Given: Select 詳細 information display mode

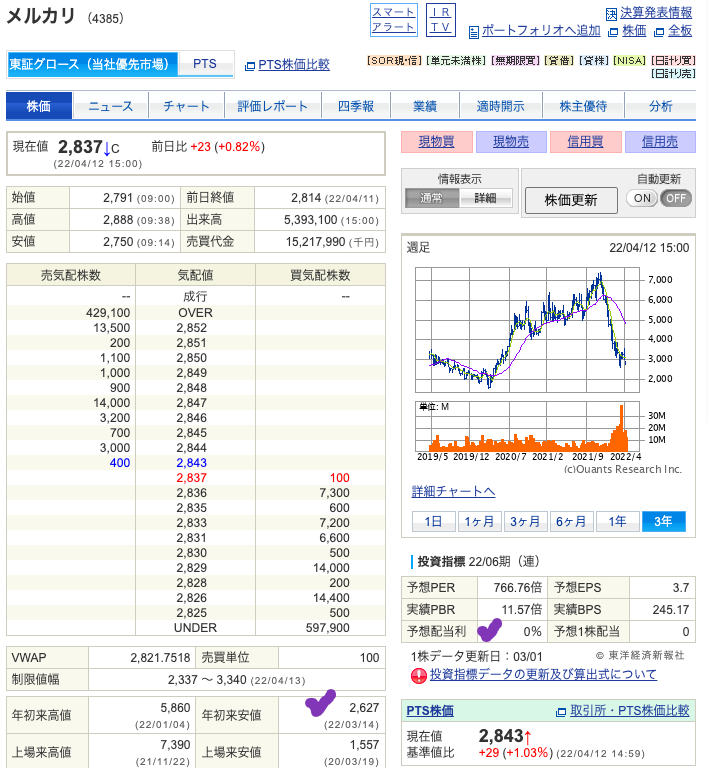Looking at the screenshot, I should coord(485,198).
